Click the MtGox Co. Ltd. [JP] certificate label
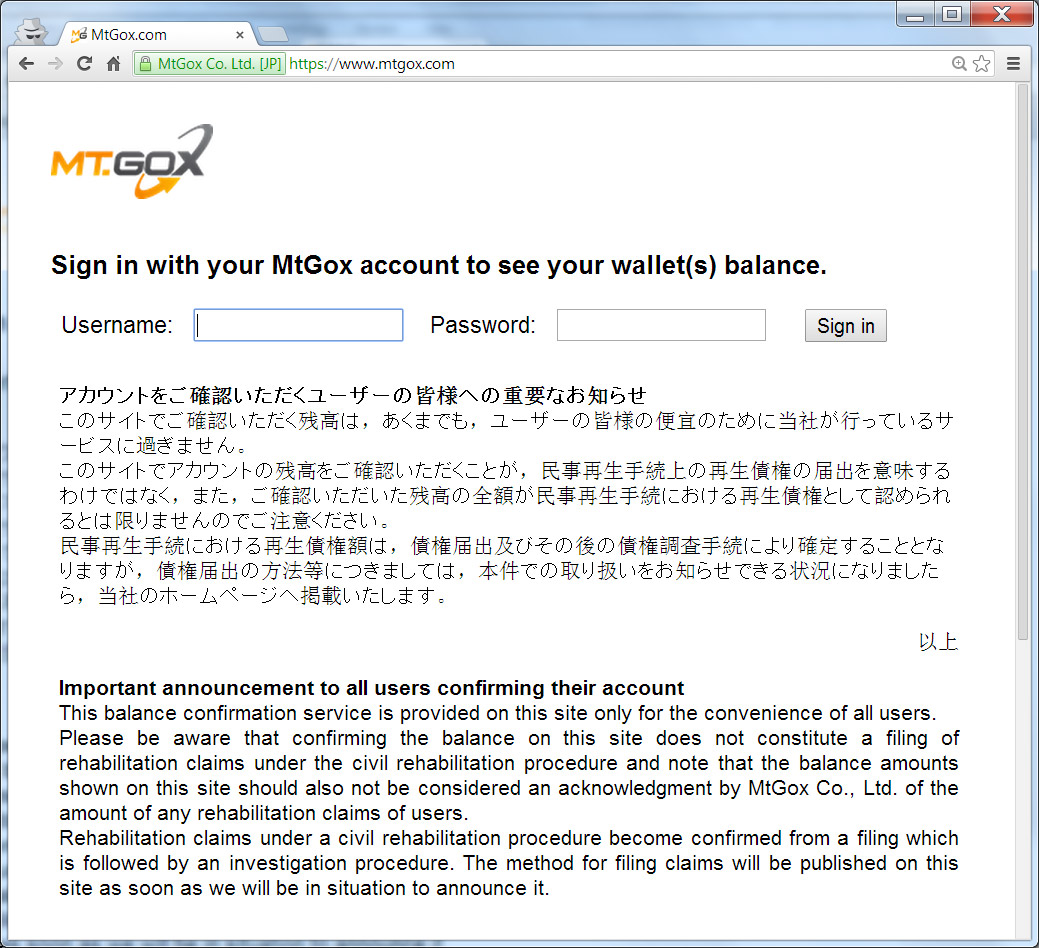 (219, 64)
